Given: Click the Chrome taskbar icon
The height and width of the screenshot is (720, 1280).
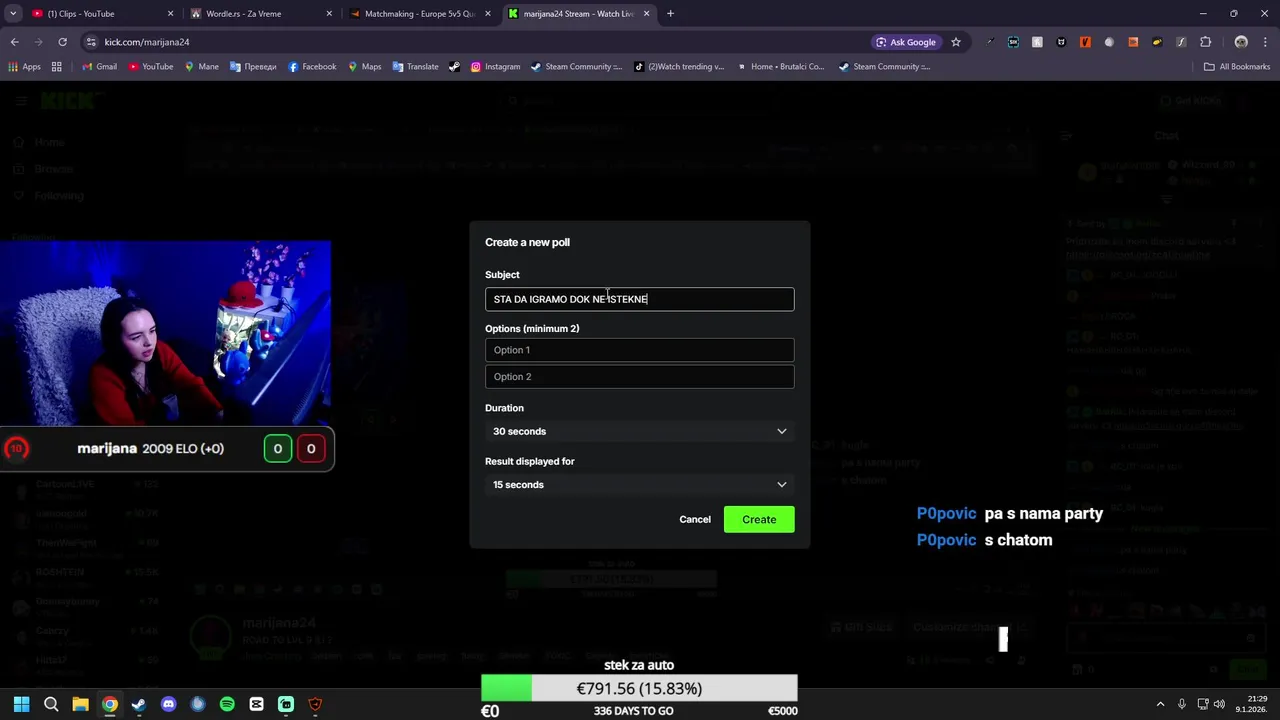Looking at the screenshot, I should click(x=109, y=704).
